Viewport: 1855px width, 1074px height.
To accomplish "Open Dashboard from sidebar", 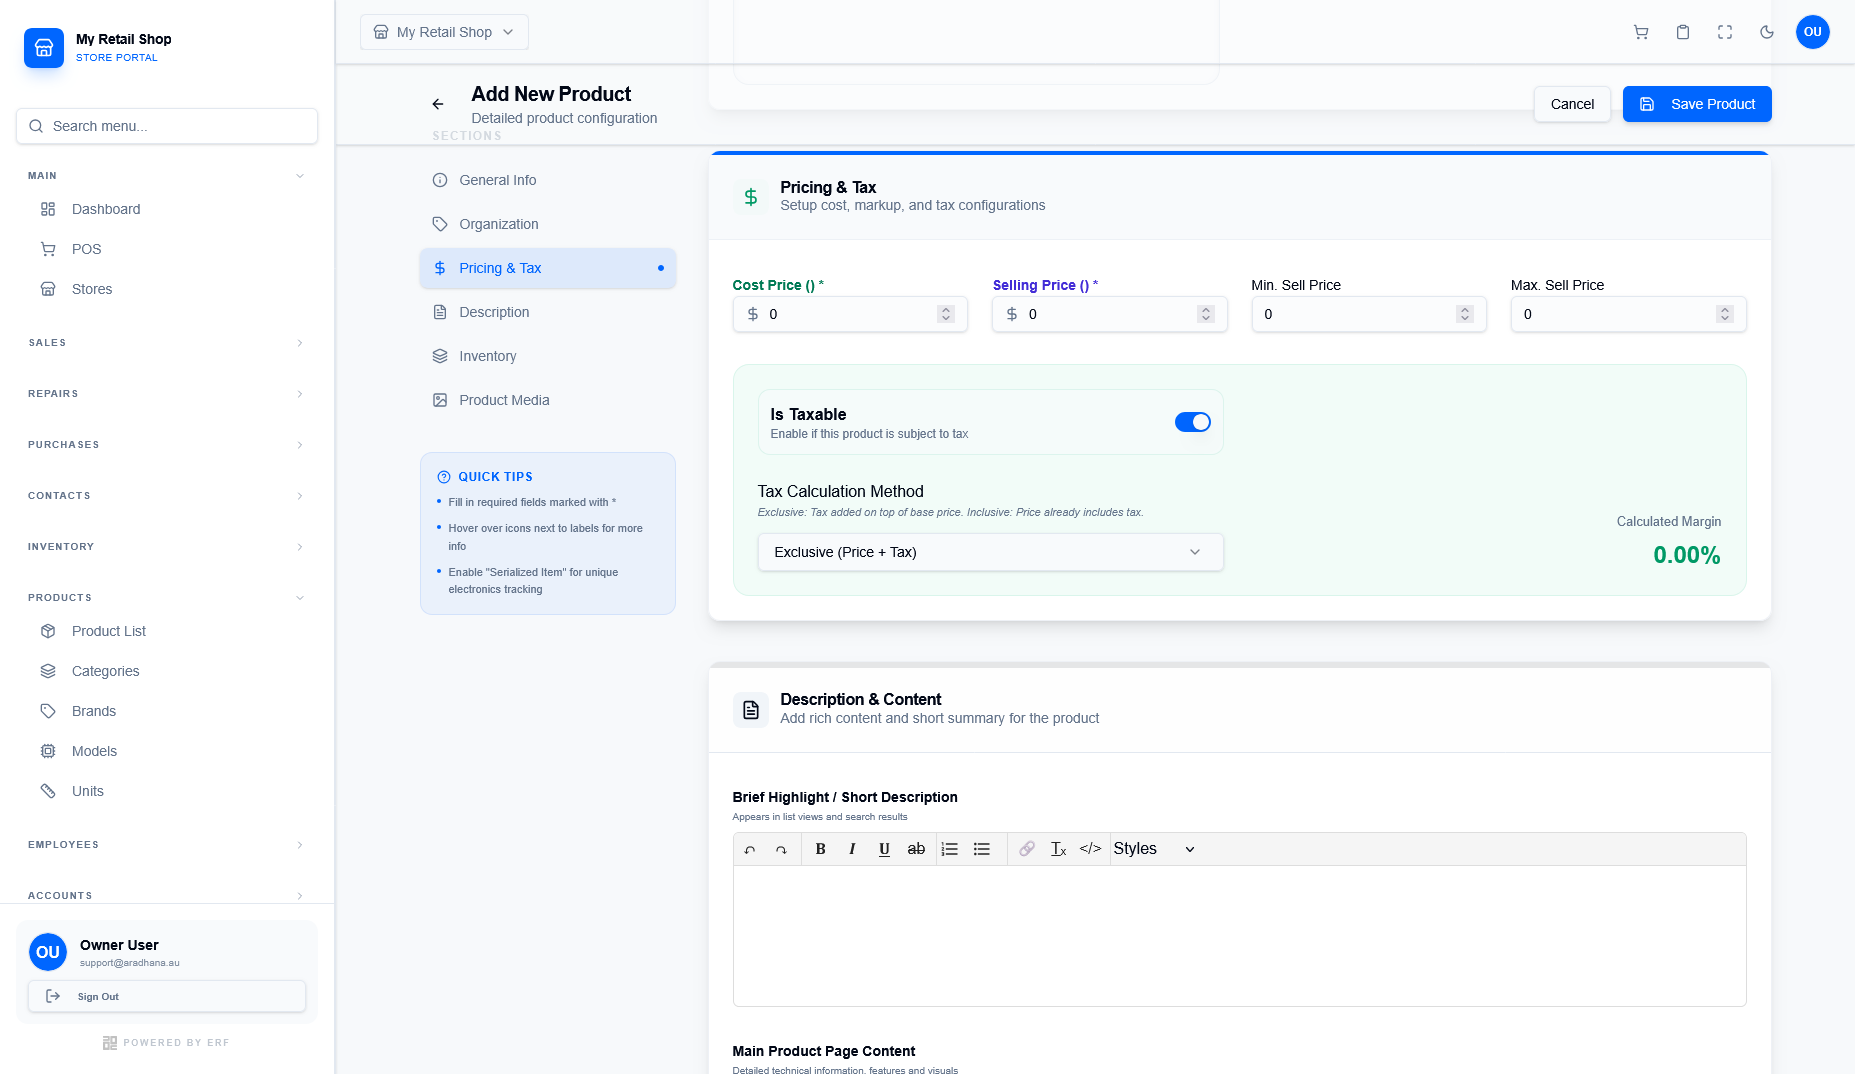I will [167, 209].
